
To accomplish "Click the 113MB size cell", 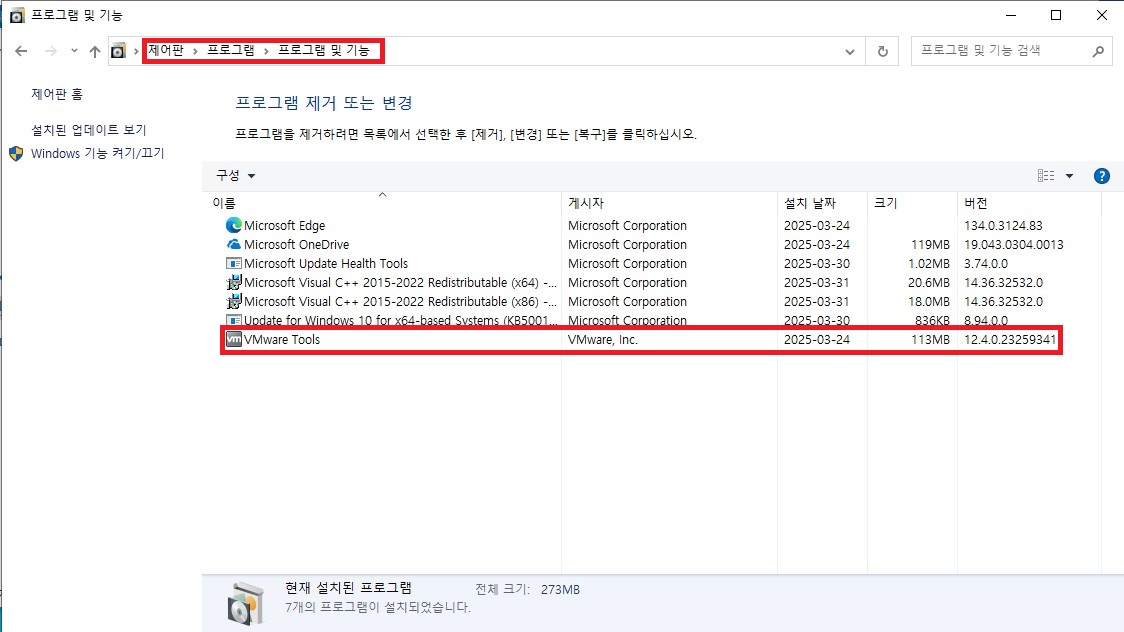I will [x=930, y=340].
